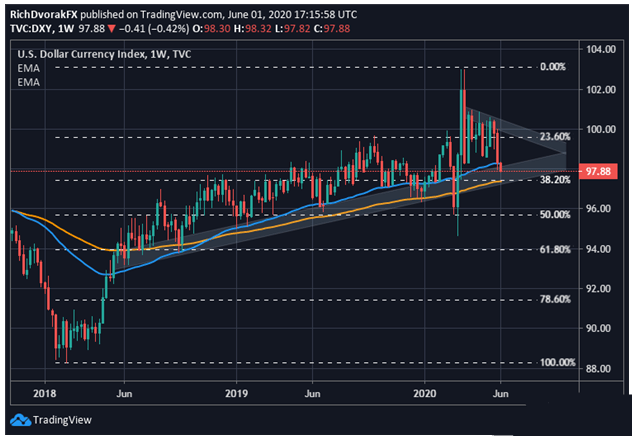Click the TradingView cloud logo icon
The width and height of the screenshot is (632, 436).
[x=20, y=420]
